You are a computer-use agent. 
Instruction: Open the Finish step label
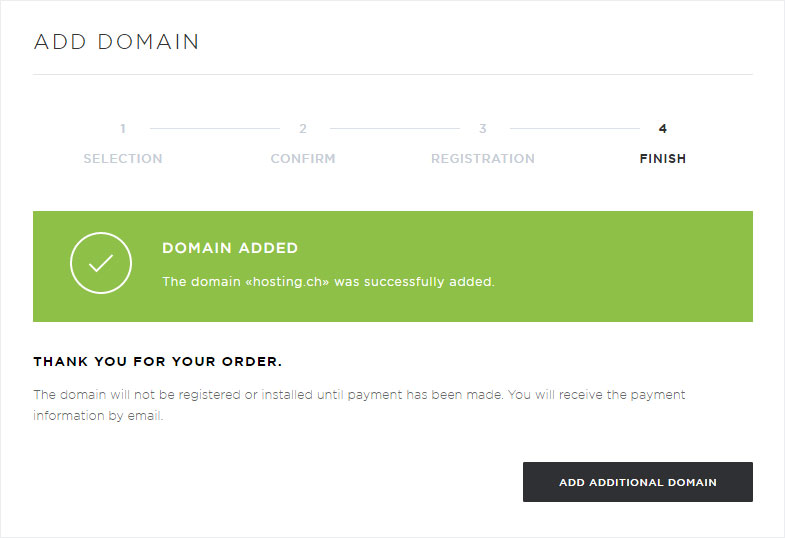(662, 159)
